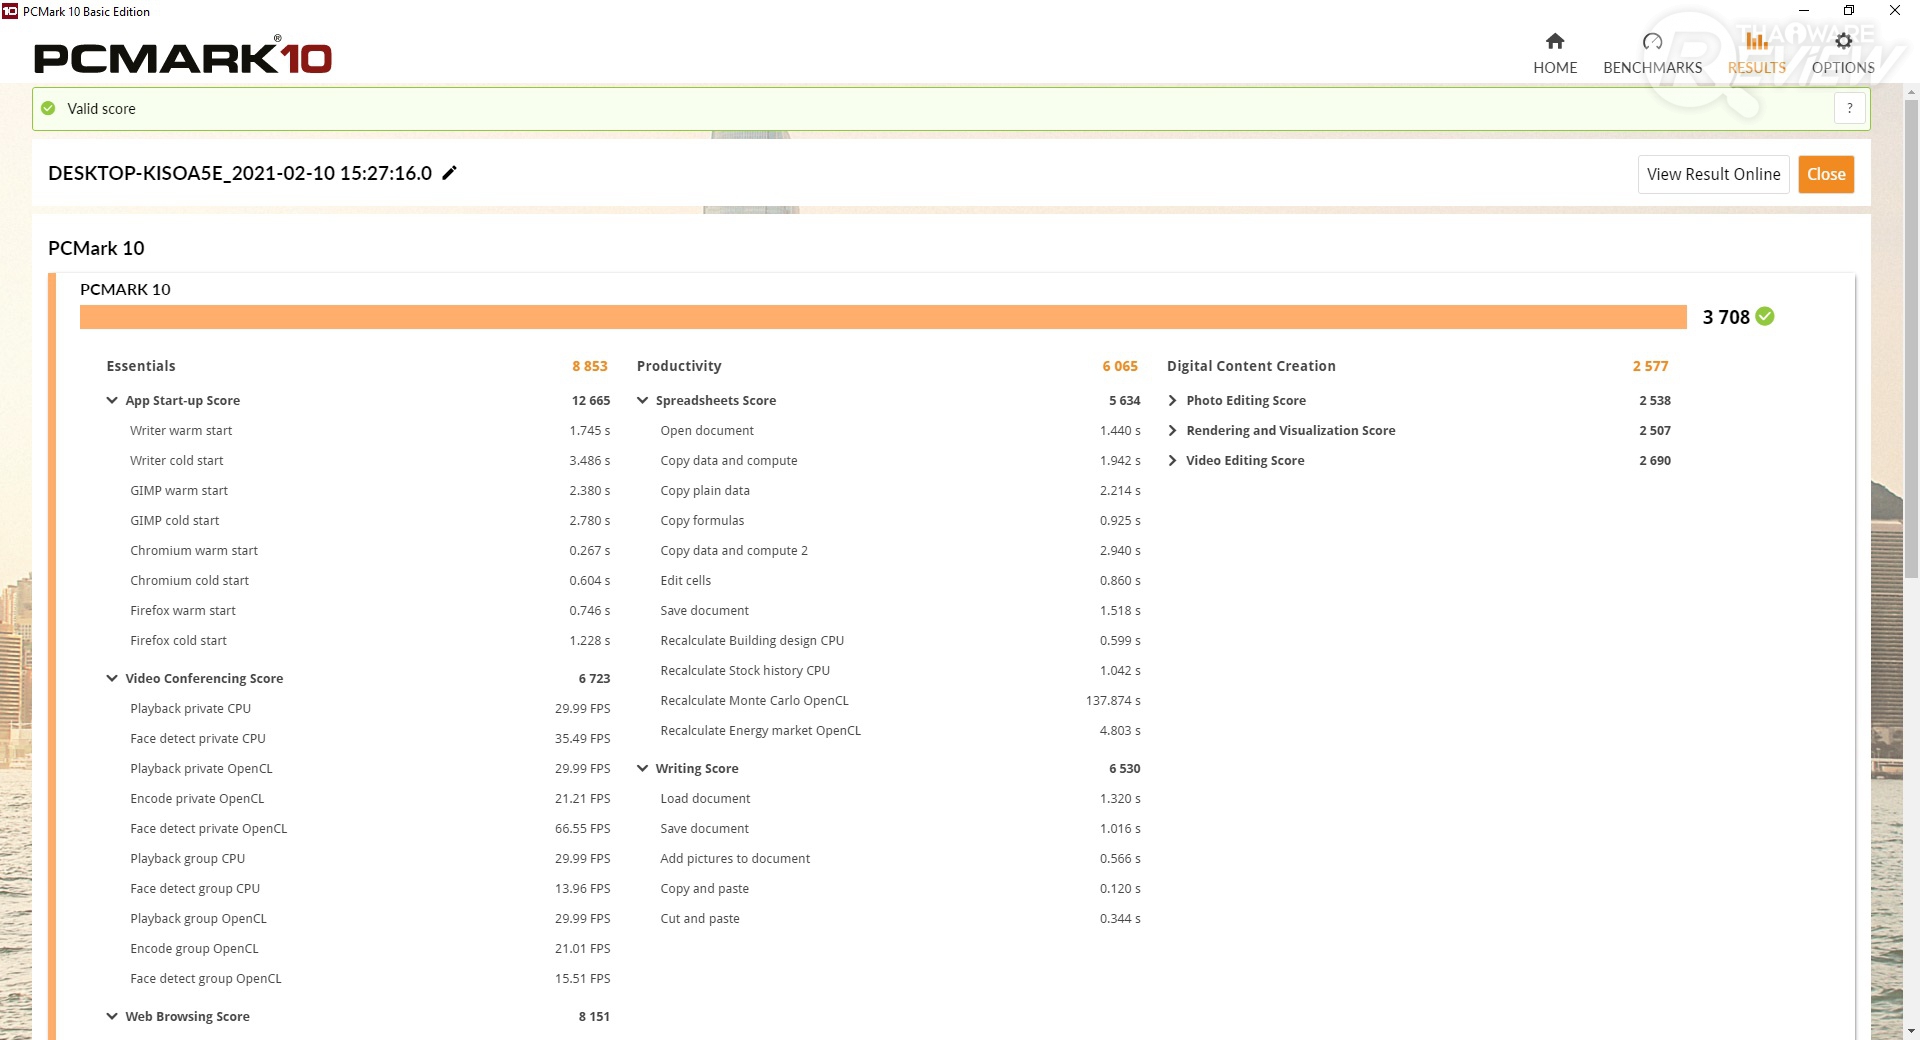Image resolution: width=1920 pixels, height=1040 pixels.
Task: Click the Playback private CPU row
Action: [x=369, y=708]
